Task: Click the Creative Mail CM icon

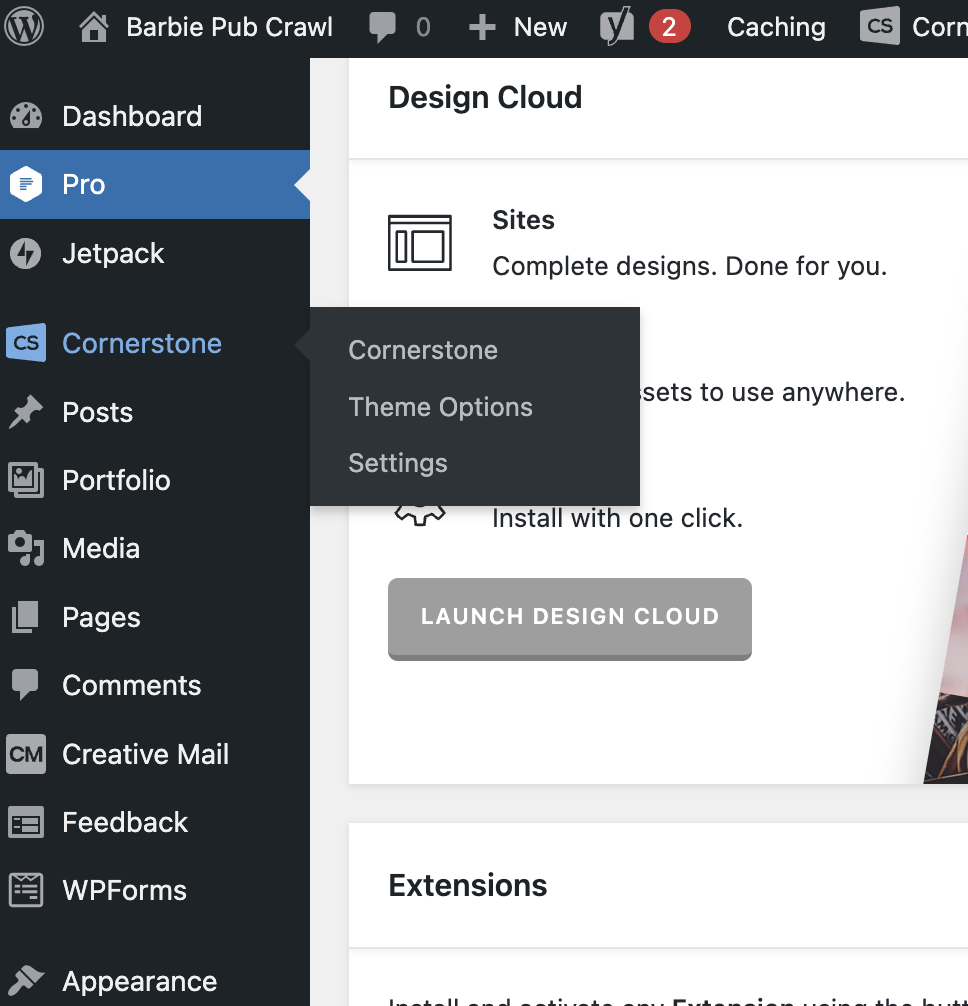Action: point(25,754)
